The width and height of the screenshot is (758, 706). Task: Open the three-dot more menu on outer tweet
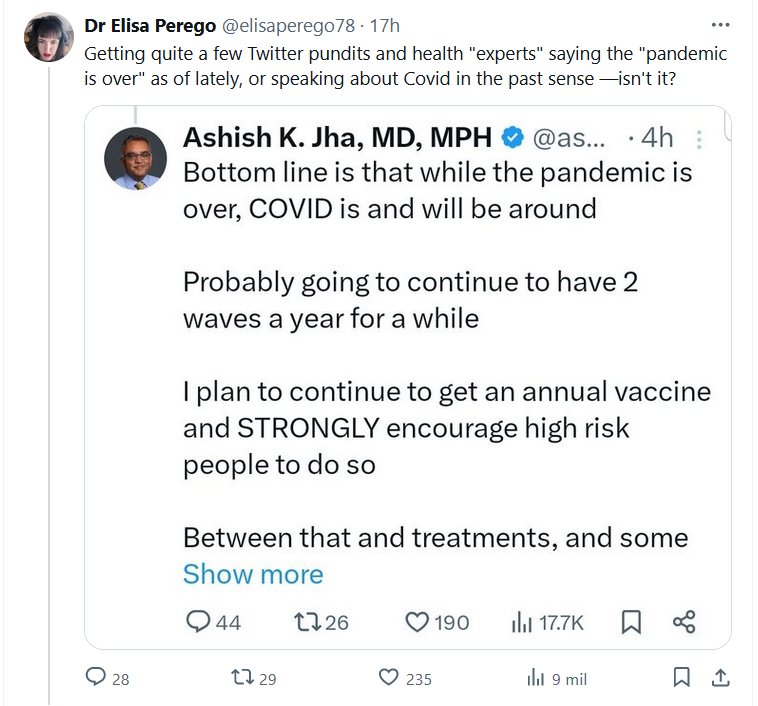pyautogui.click(x=720, y=25)
